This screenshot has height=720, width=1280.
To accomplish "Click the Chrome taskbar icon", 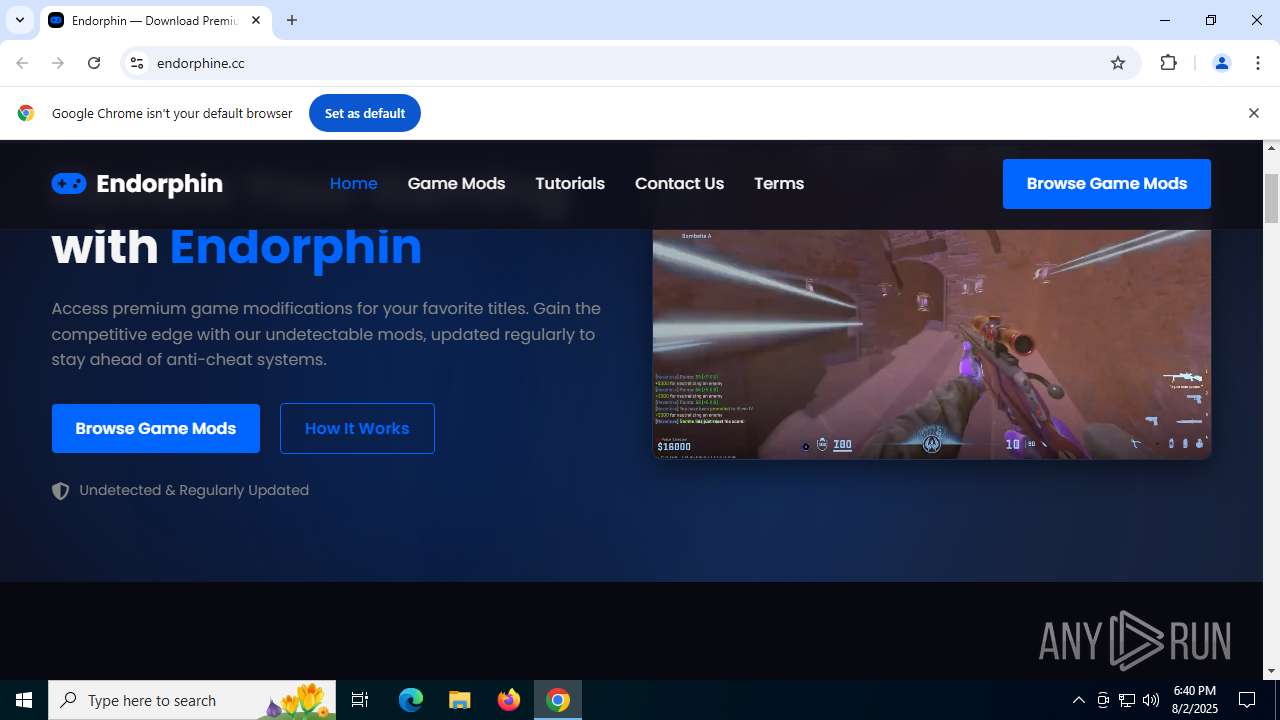I will pyautogui.click(x=558, y=700).
